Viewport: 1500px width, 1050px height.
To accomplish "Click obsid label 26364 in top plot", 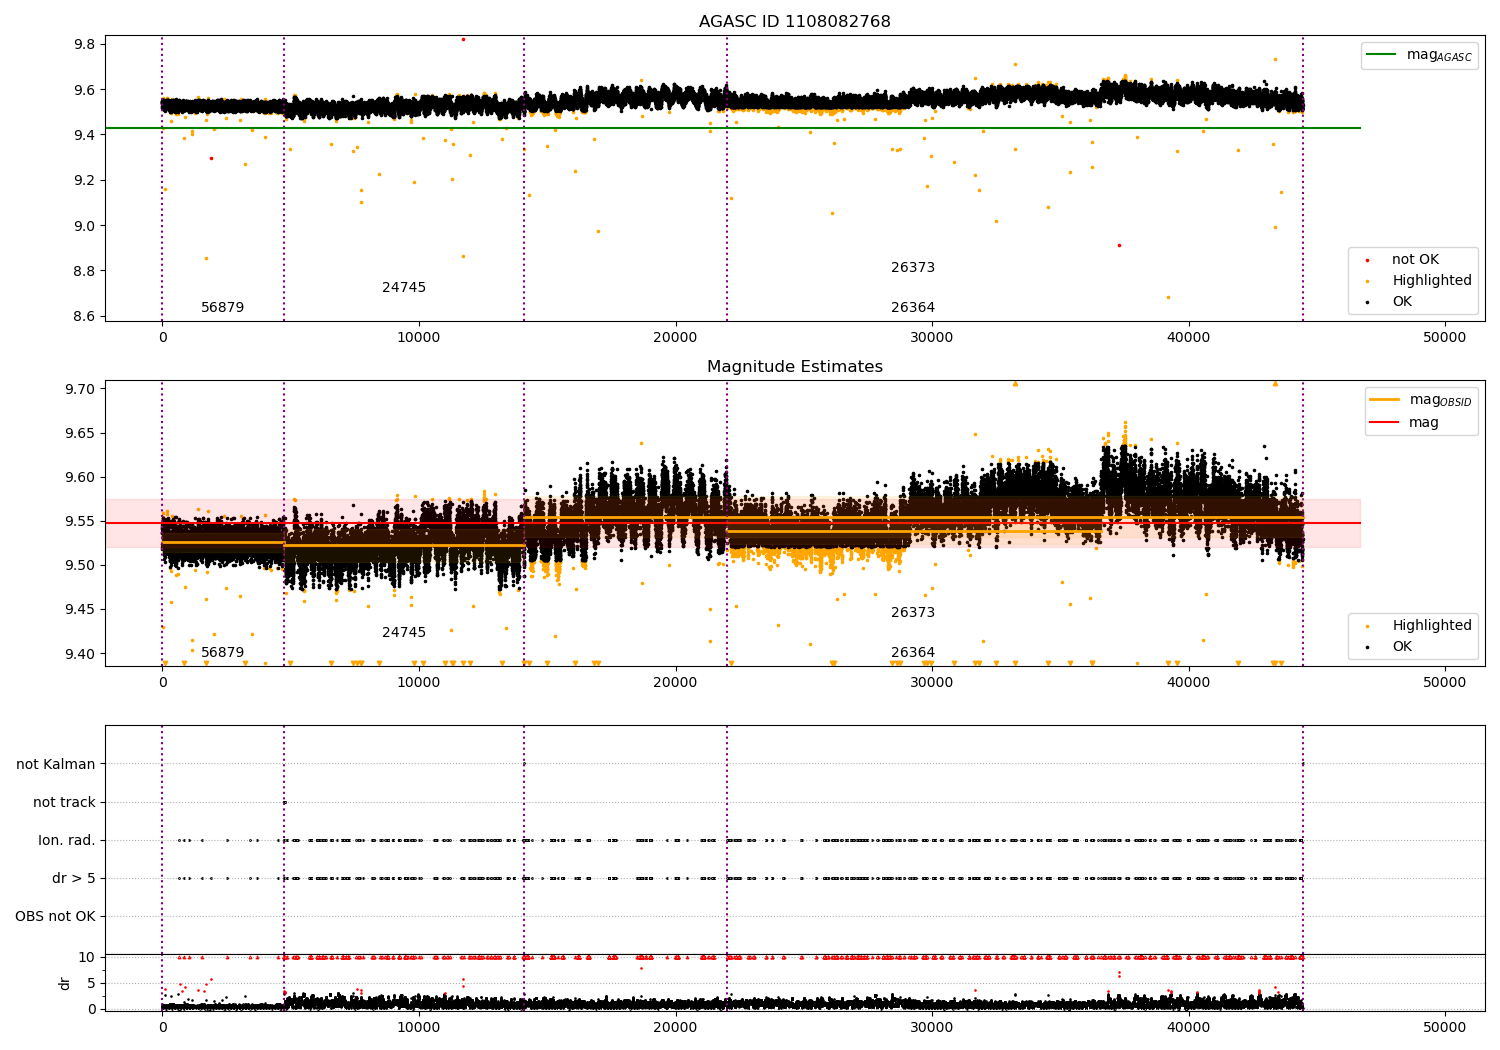I will point(913,308).
